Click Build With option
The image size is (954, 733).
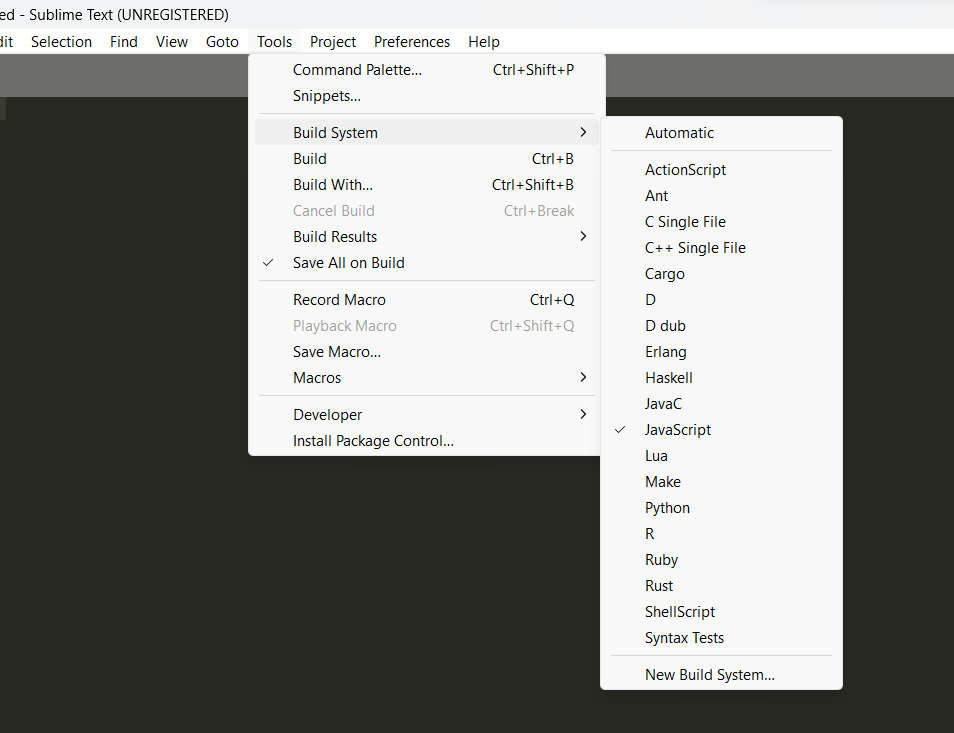(x=427, y=185)
